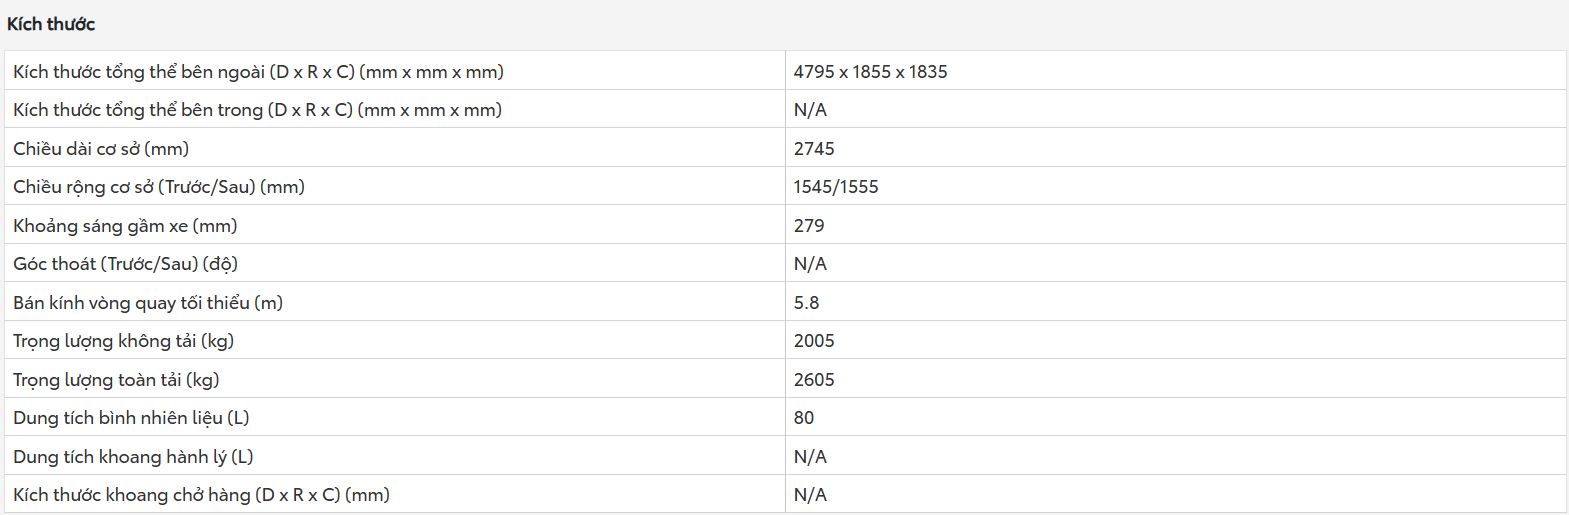Click the Kích thước khoang chở hàng label

pos(201,495)
